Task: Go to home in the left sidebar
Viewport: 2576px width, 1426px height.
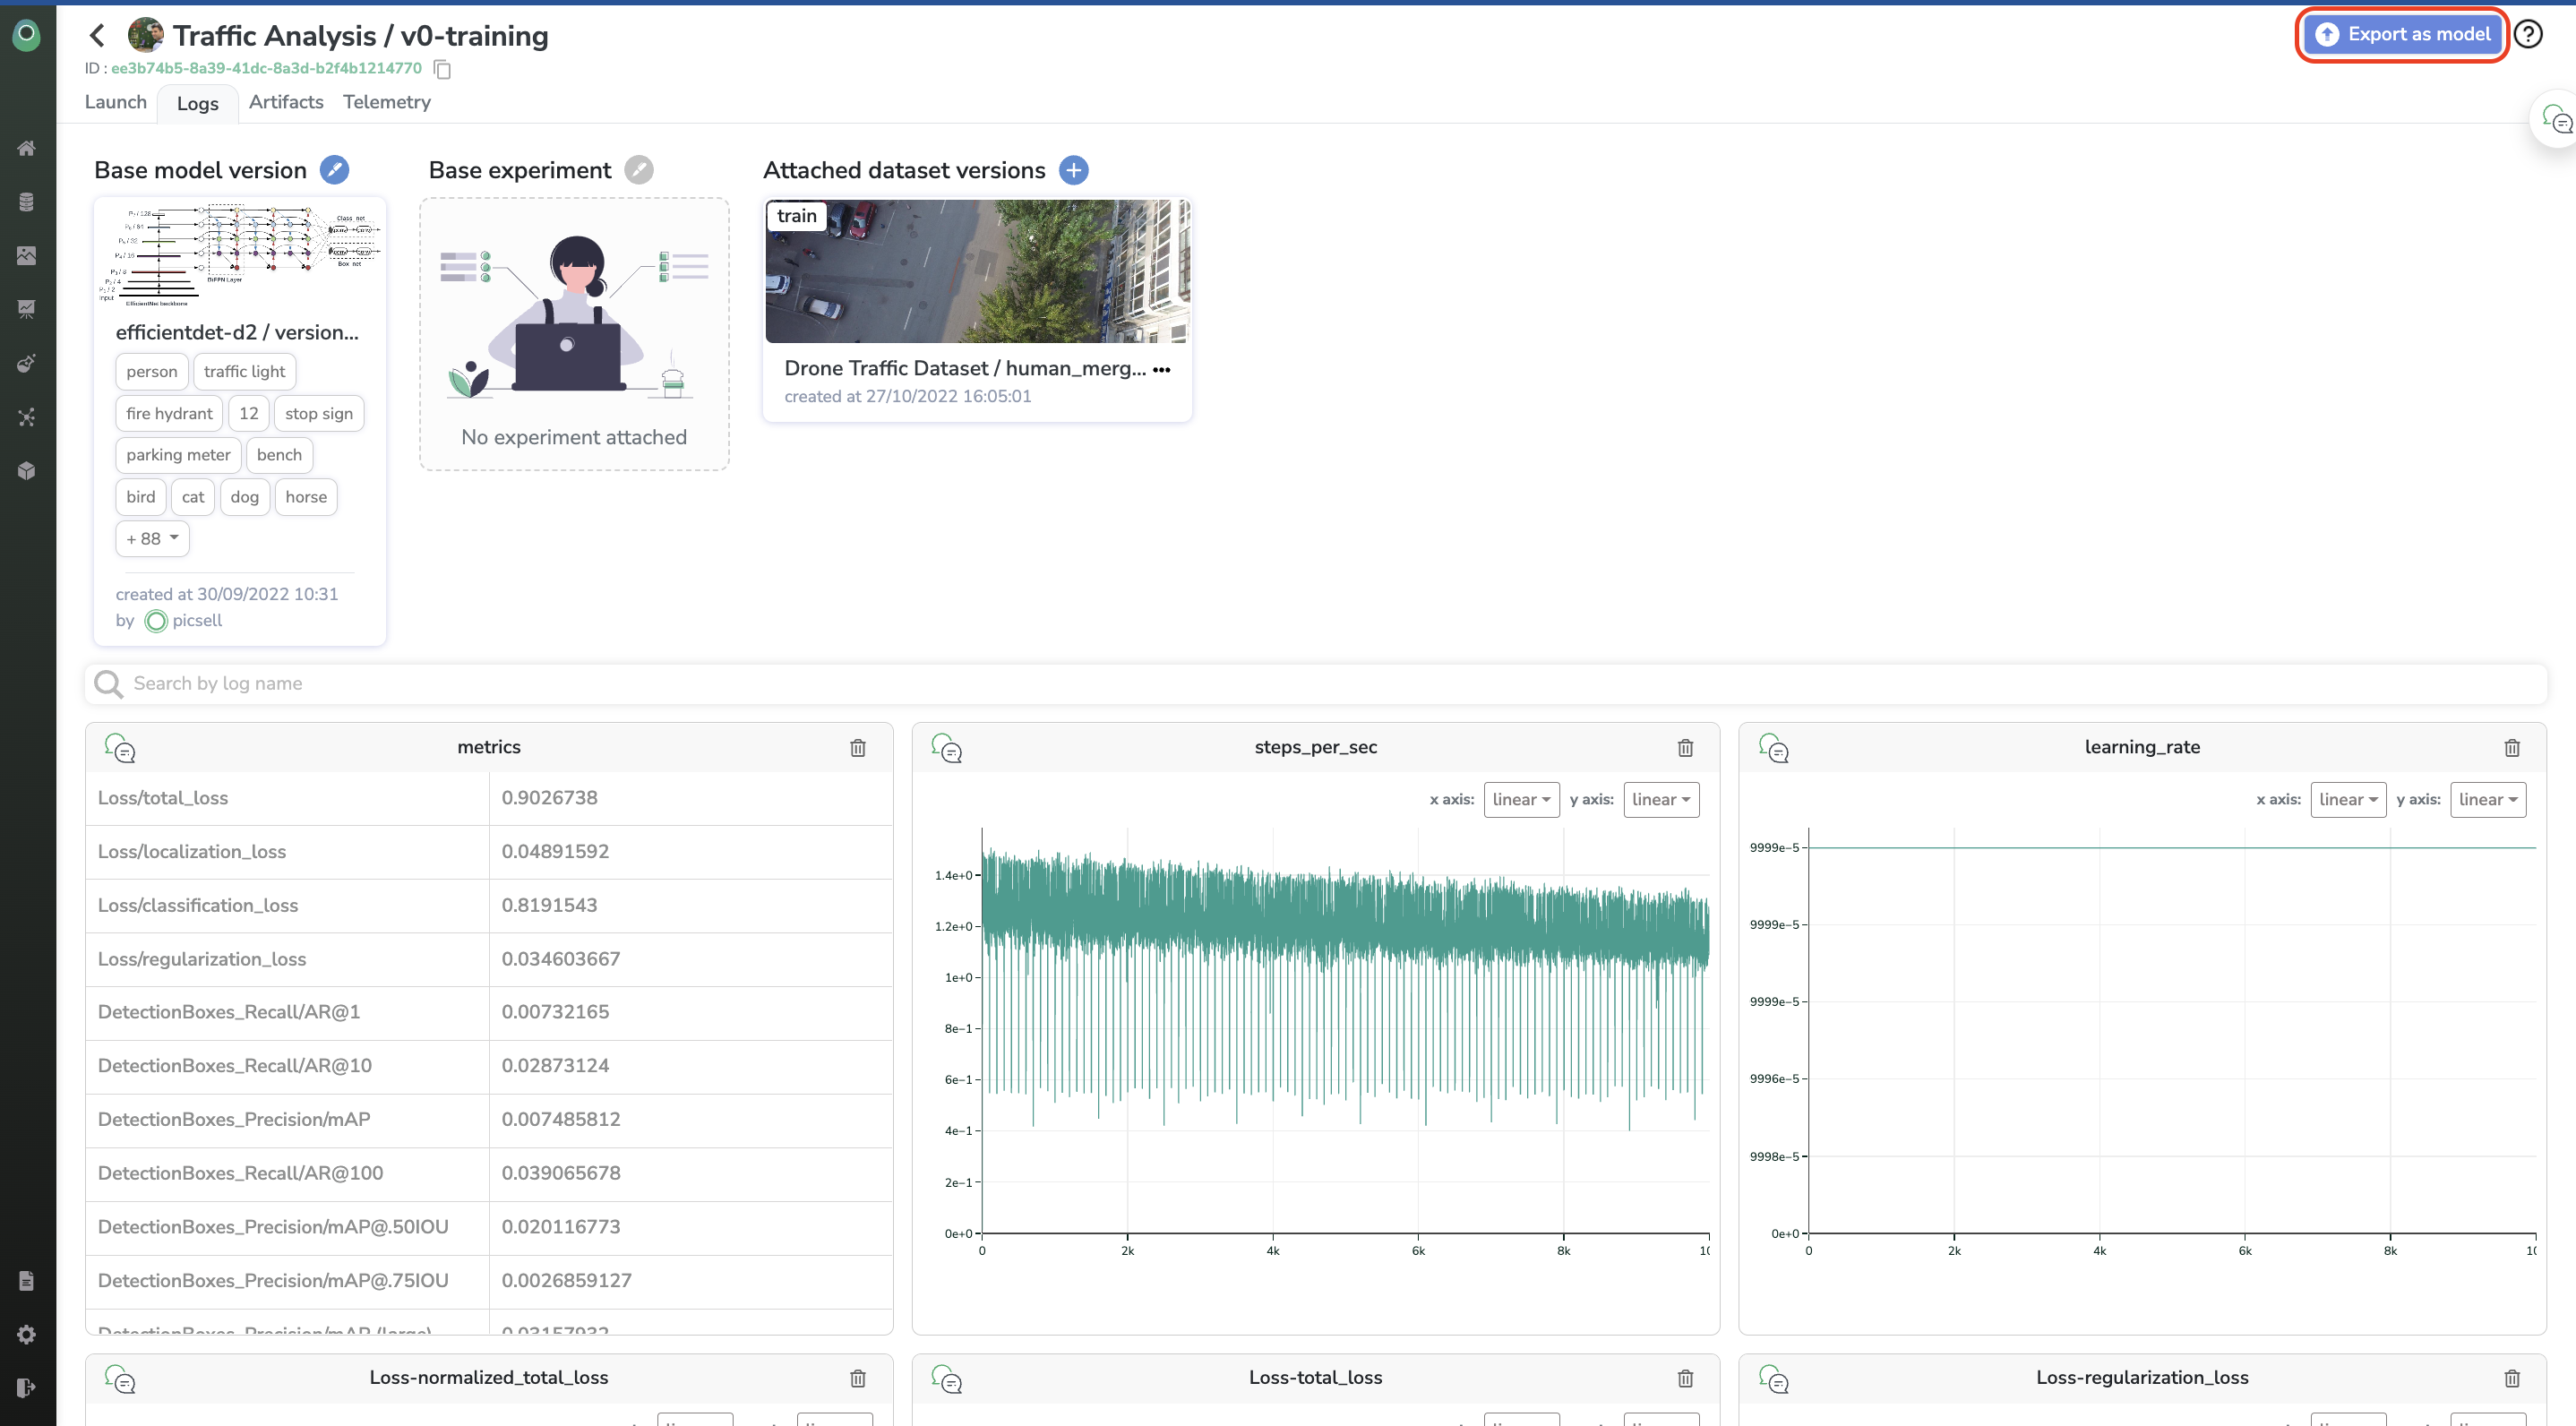Action: 27,148
